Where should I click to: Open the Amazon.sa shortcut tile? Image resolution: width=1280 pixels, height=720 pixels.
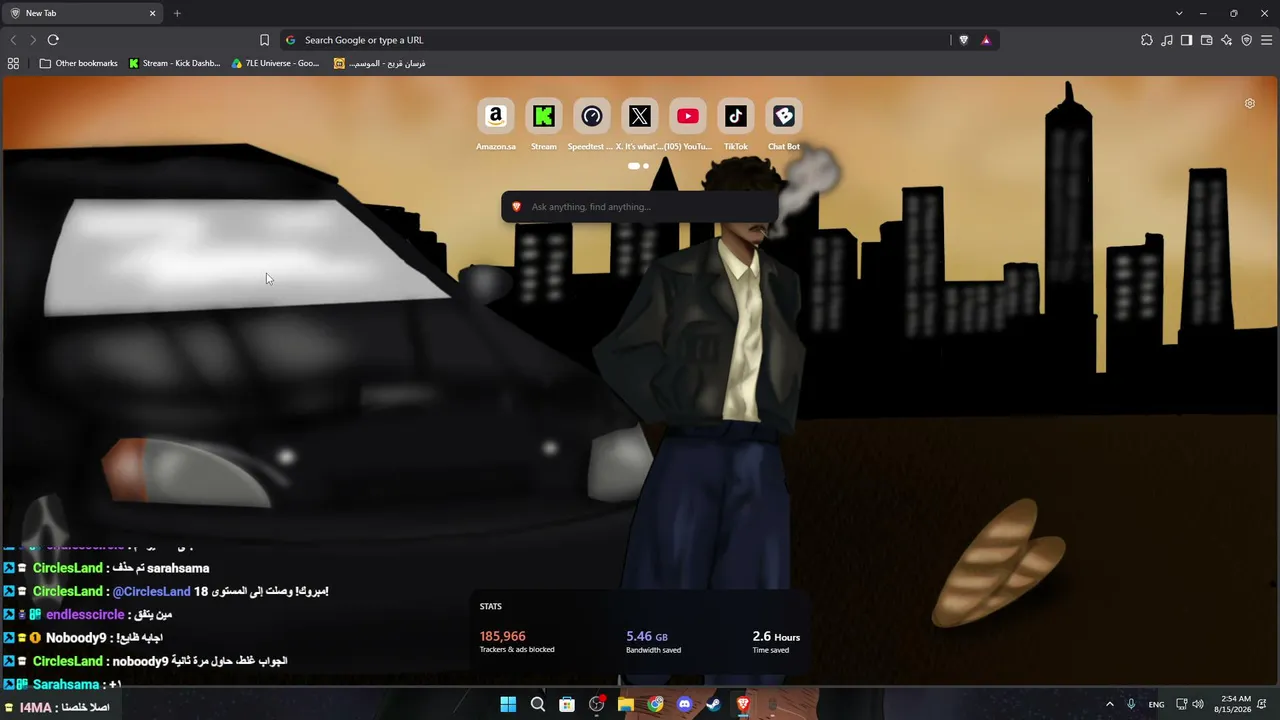coord(495,117)
